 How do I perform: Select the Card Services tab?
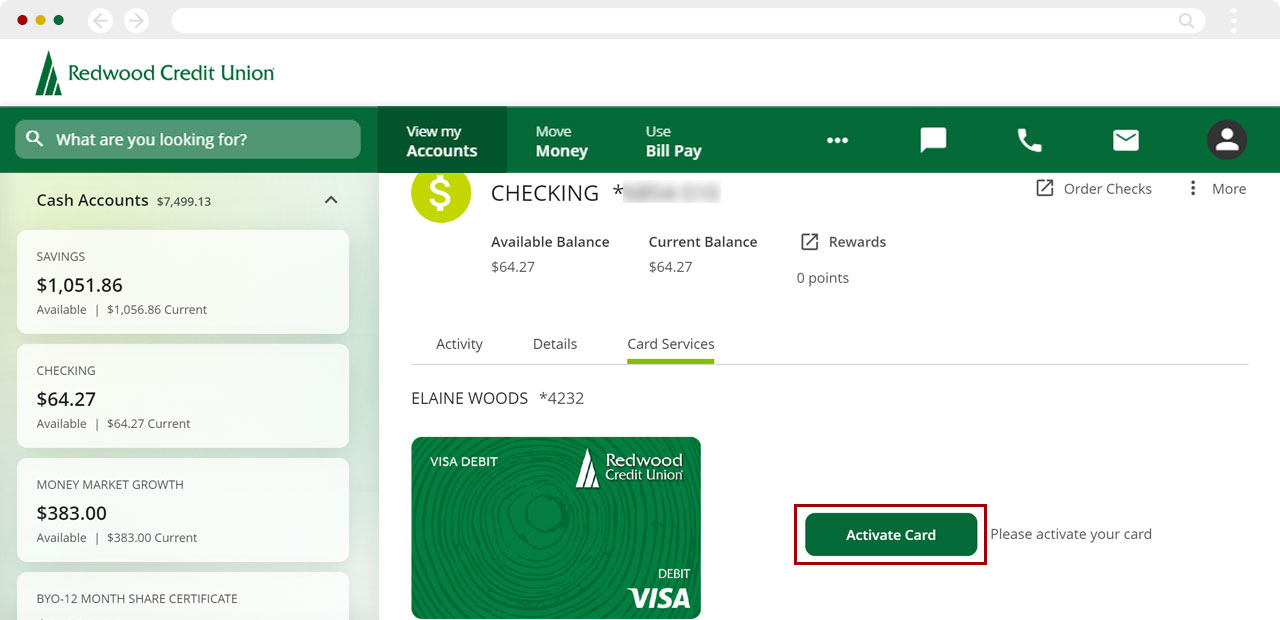671,344
